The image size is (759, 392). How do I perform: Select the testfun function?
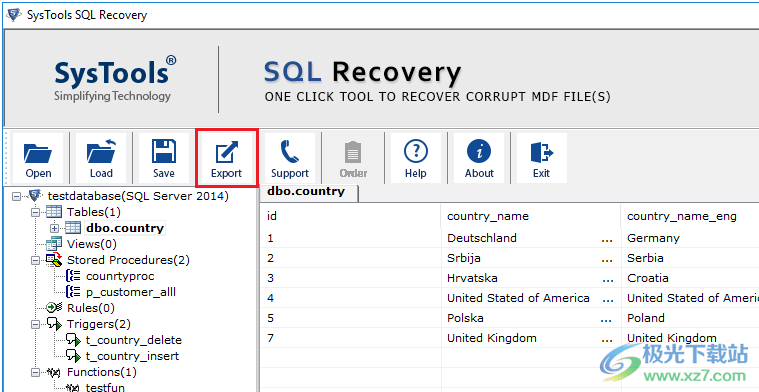[x=105, y=387]
